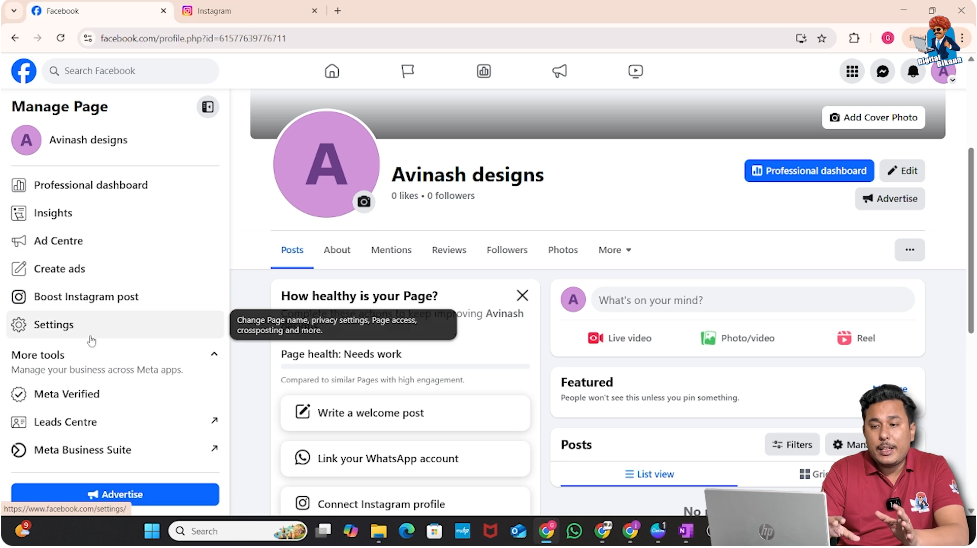Bookmark this tab with the star icon
The height and width of the screenshot is (548, 977).
[x=822, y=39]
